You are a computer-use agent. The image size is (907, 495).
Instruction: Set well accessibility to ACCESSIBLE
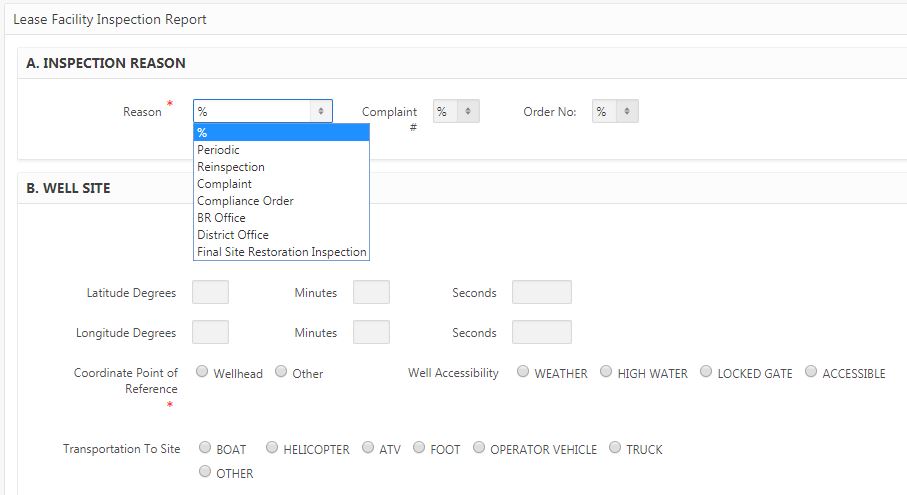point(811,372)
